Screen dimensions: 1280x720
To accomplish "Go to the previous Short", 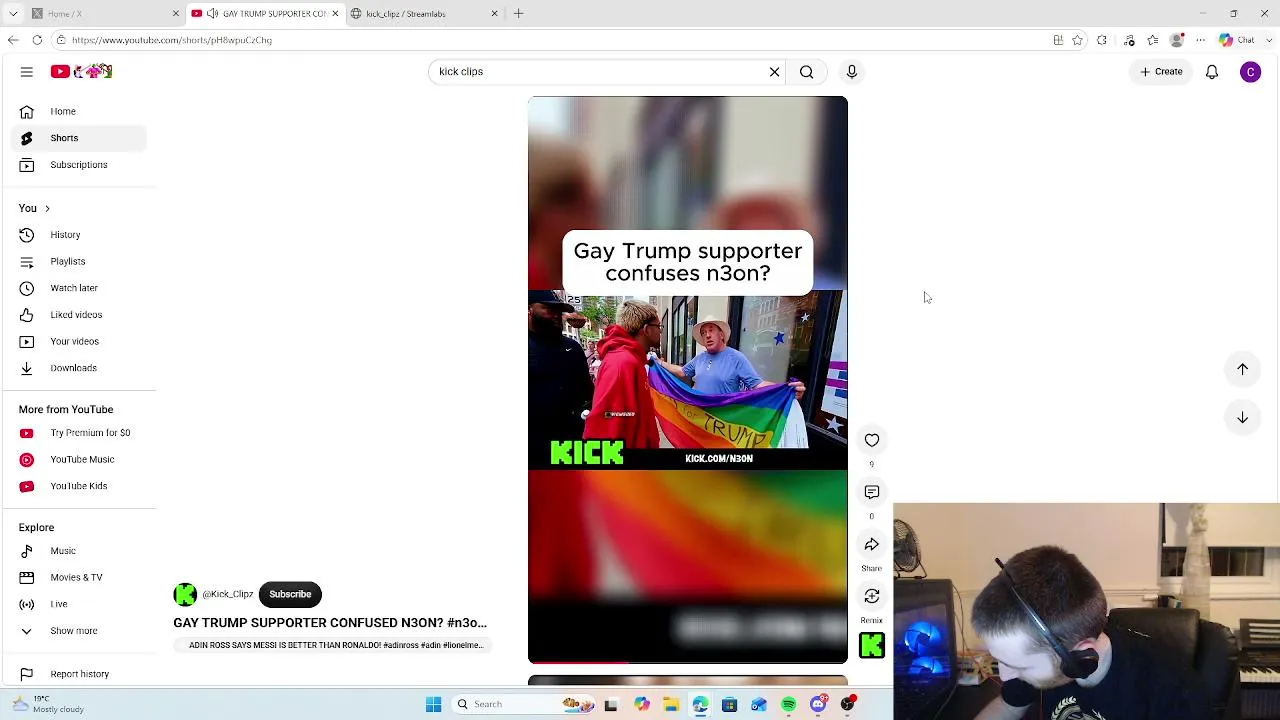I will point(1242,369).
